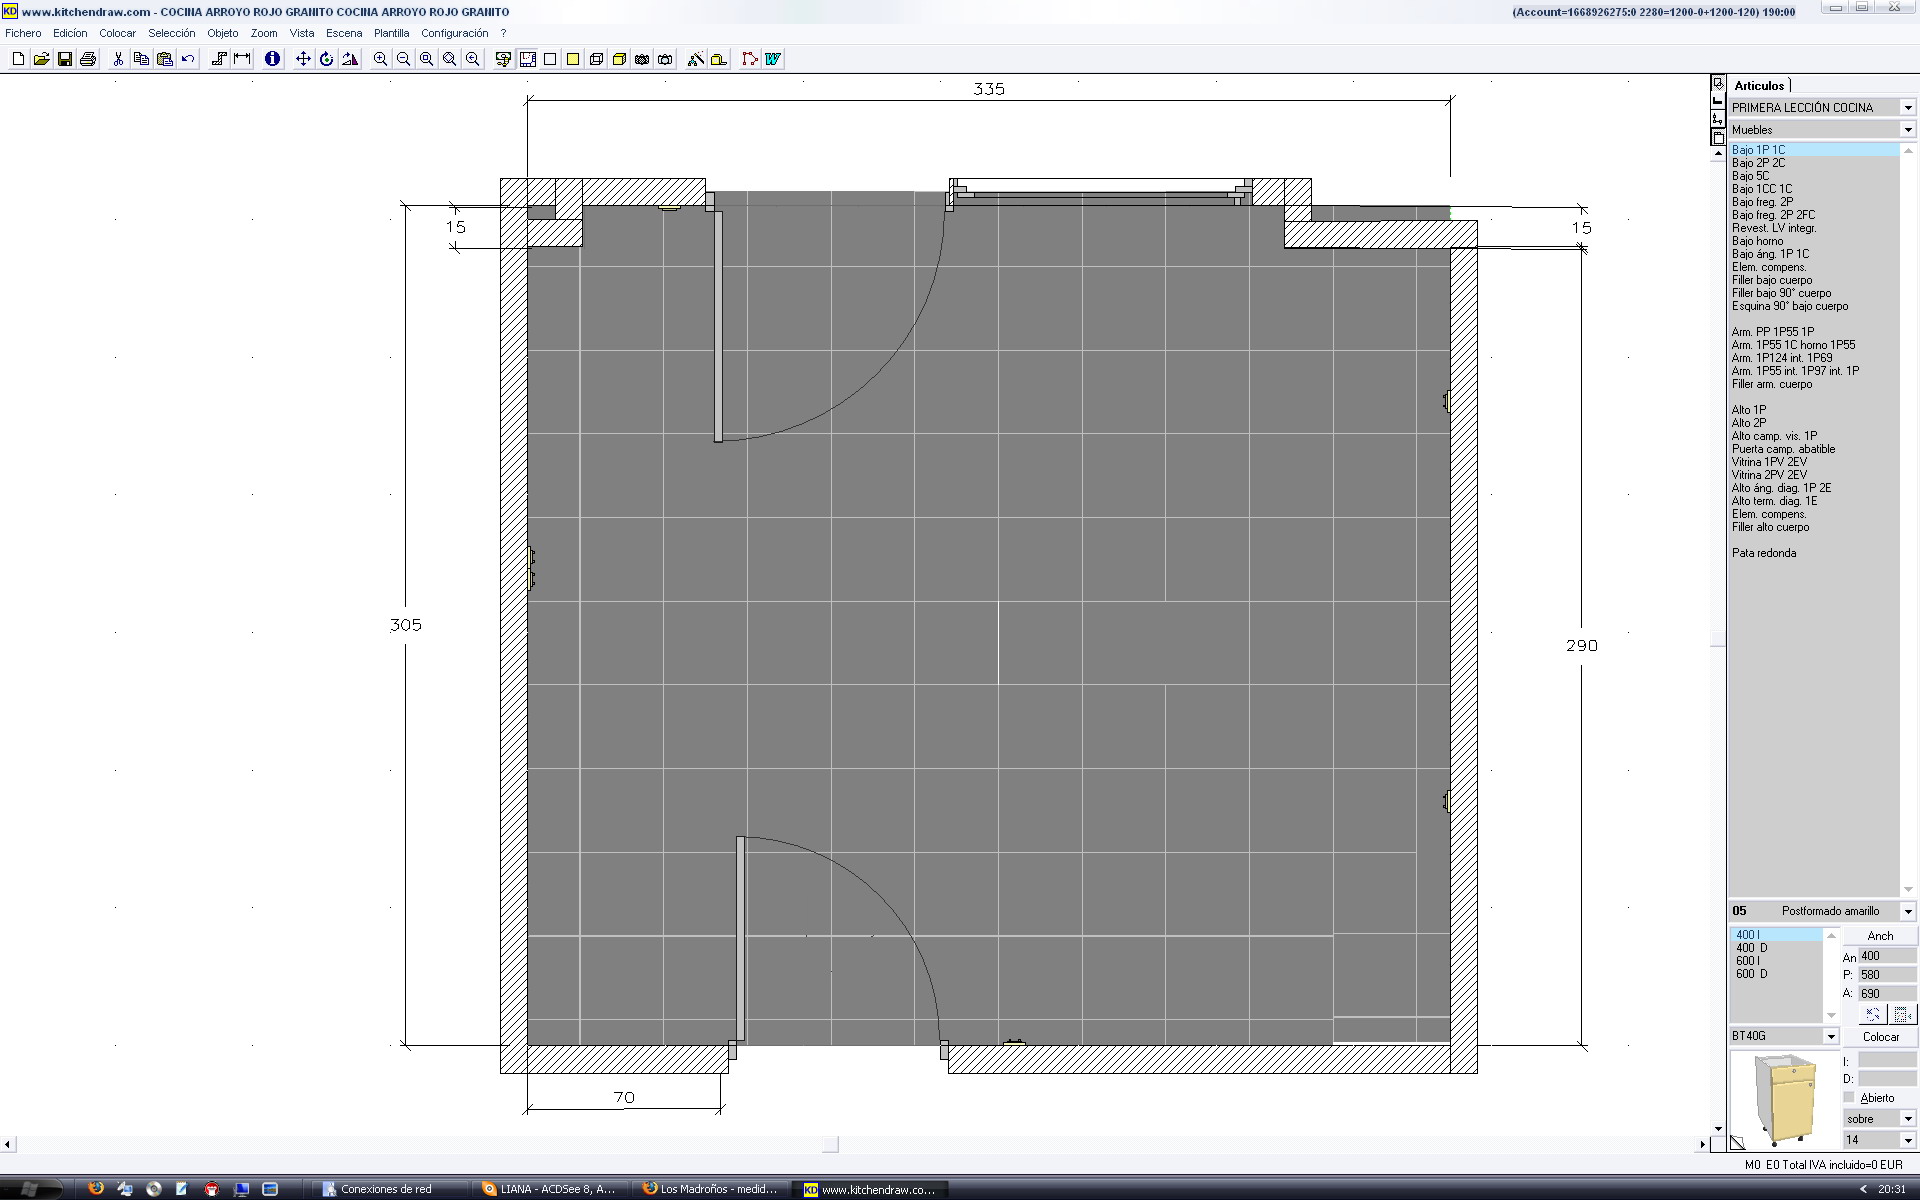Click the yellow filled square view icon
This screenshot has height=1200, width=1920.
[573, 60]
